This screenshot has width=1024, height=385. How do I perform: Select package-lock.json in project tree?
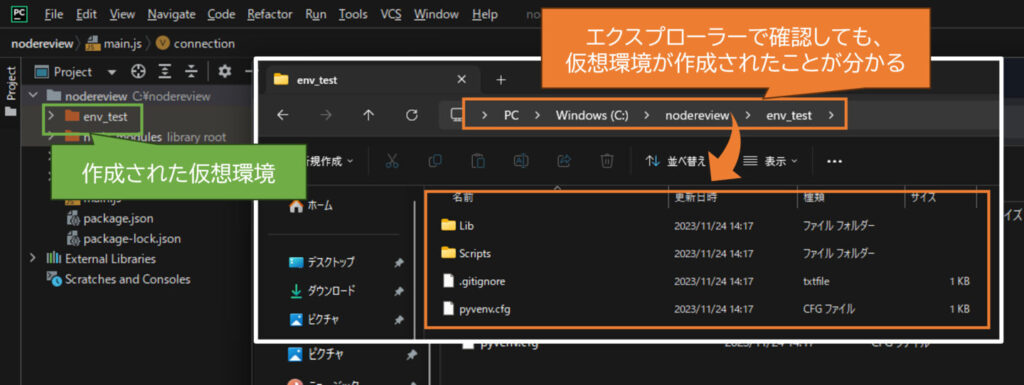tap(123, 239)
